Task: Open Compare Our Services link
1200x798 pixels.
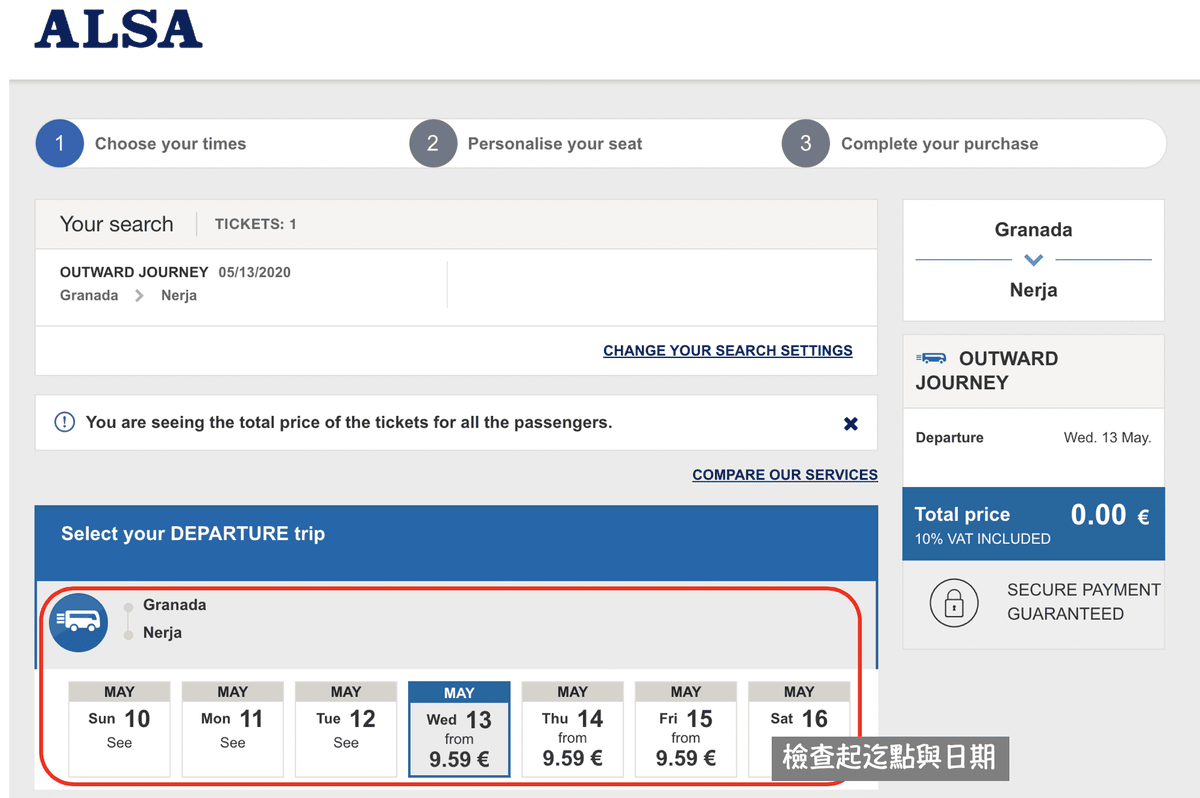Action: (x=785, y=474)
